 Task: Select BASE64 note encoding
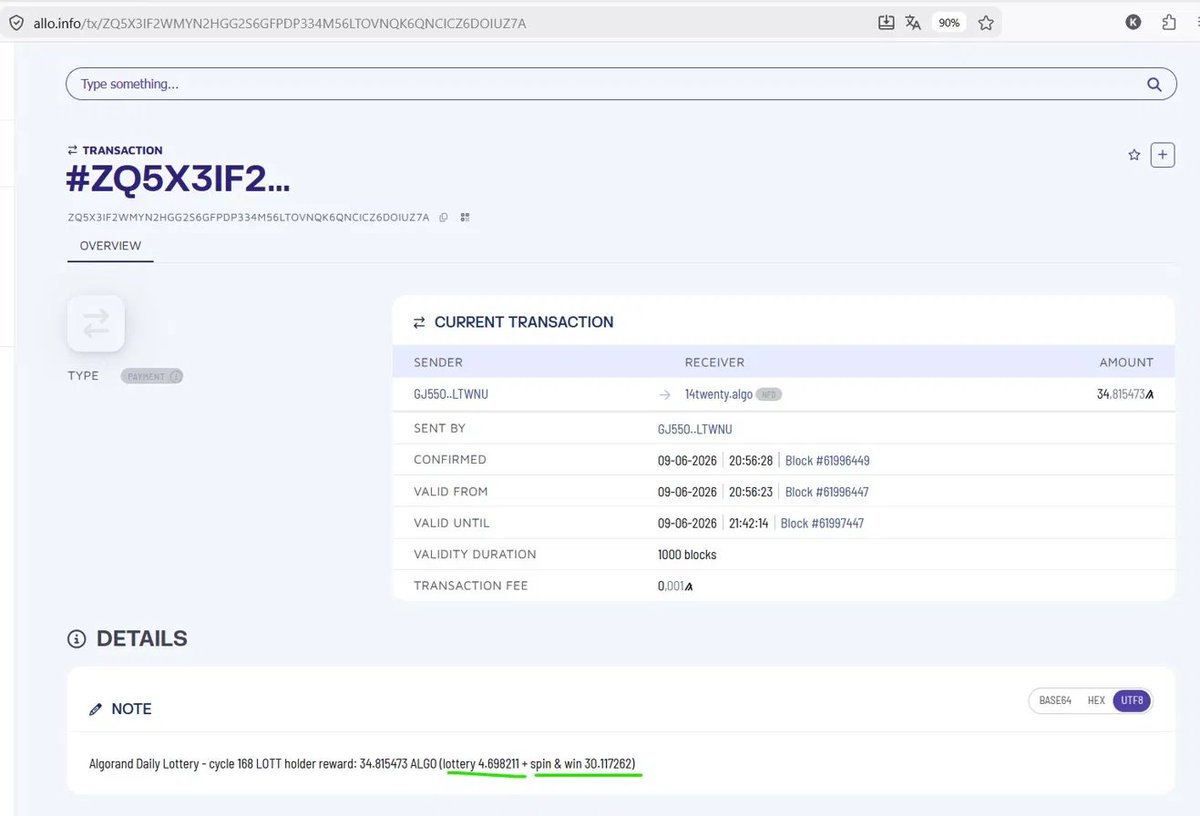pyautogui.click(x=1055, y=700)
